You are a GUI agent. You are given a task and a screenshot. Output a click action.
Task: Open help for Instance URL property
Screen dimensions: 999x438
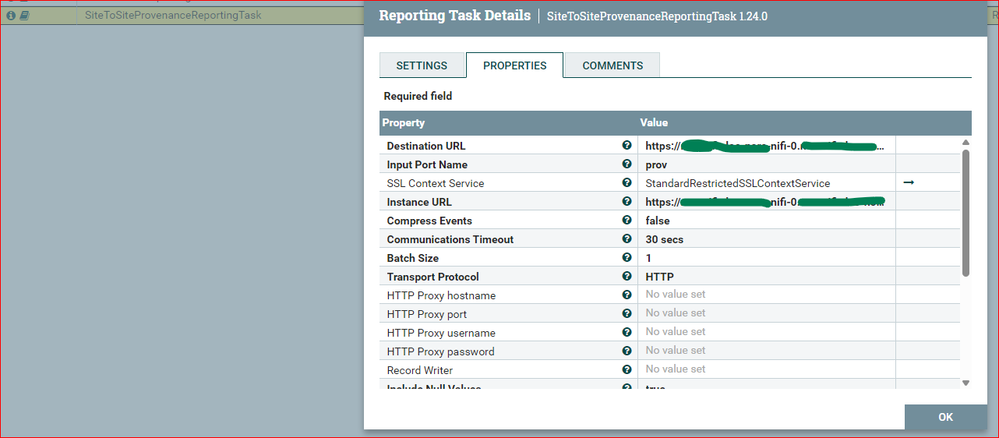coord(627,201)
